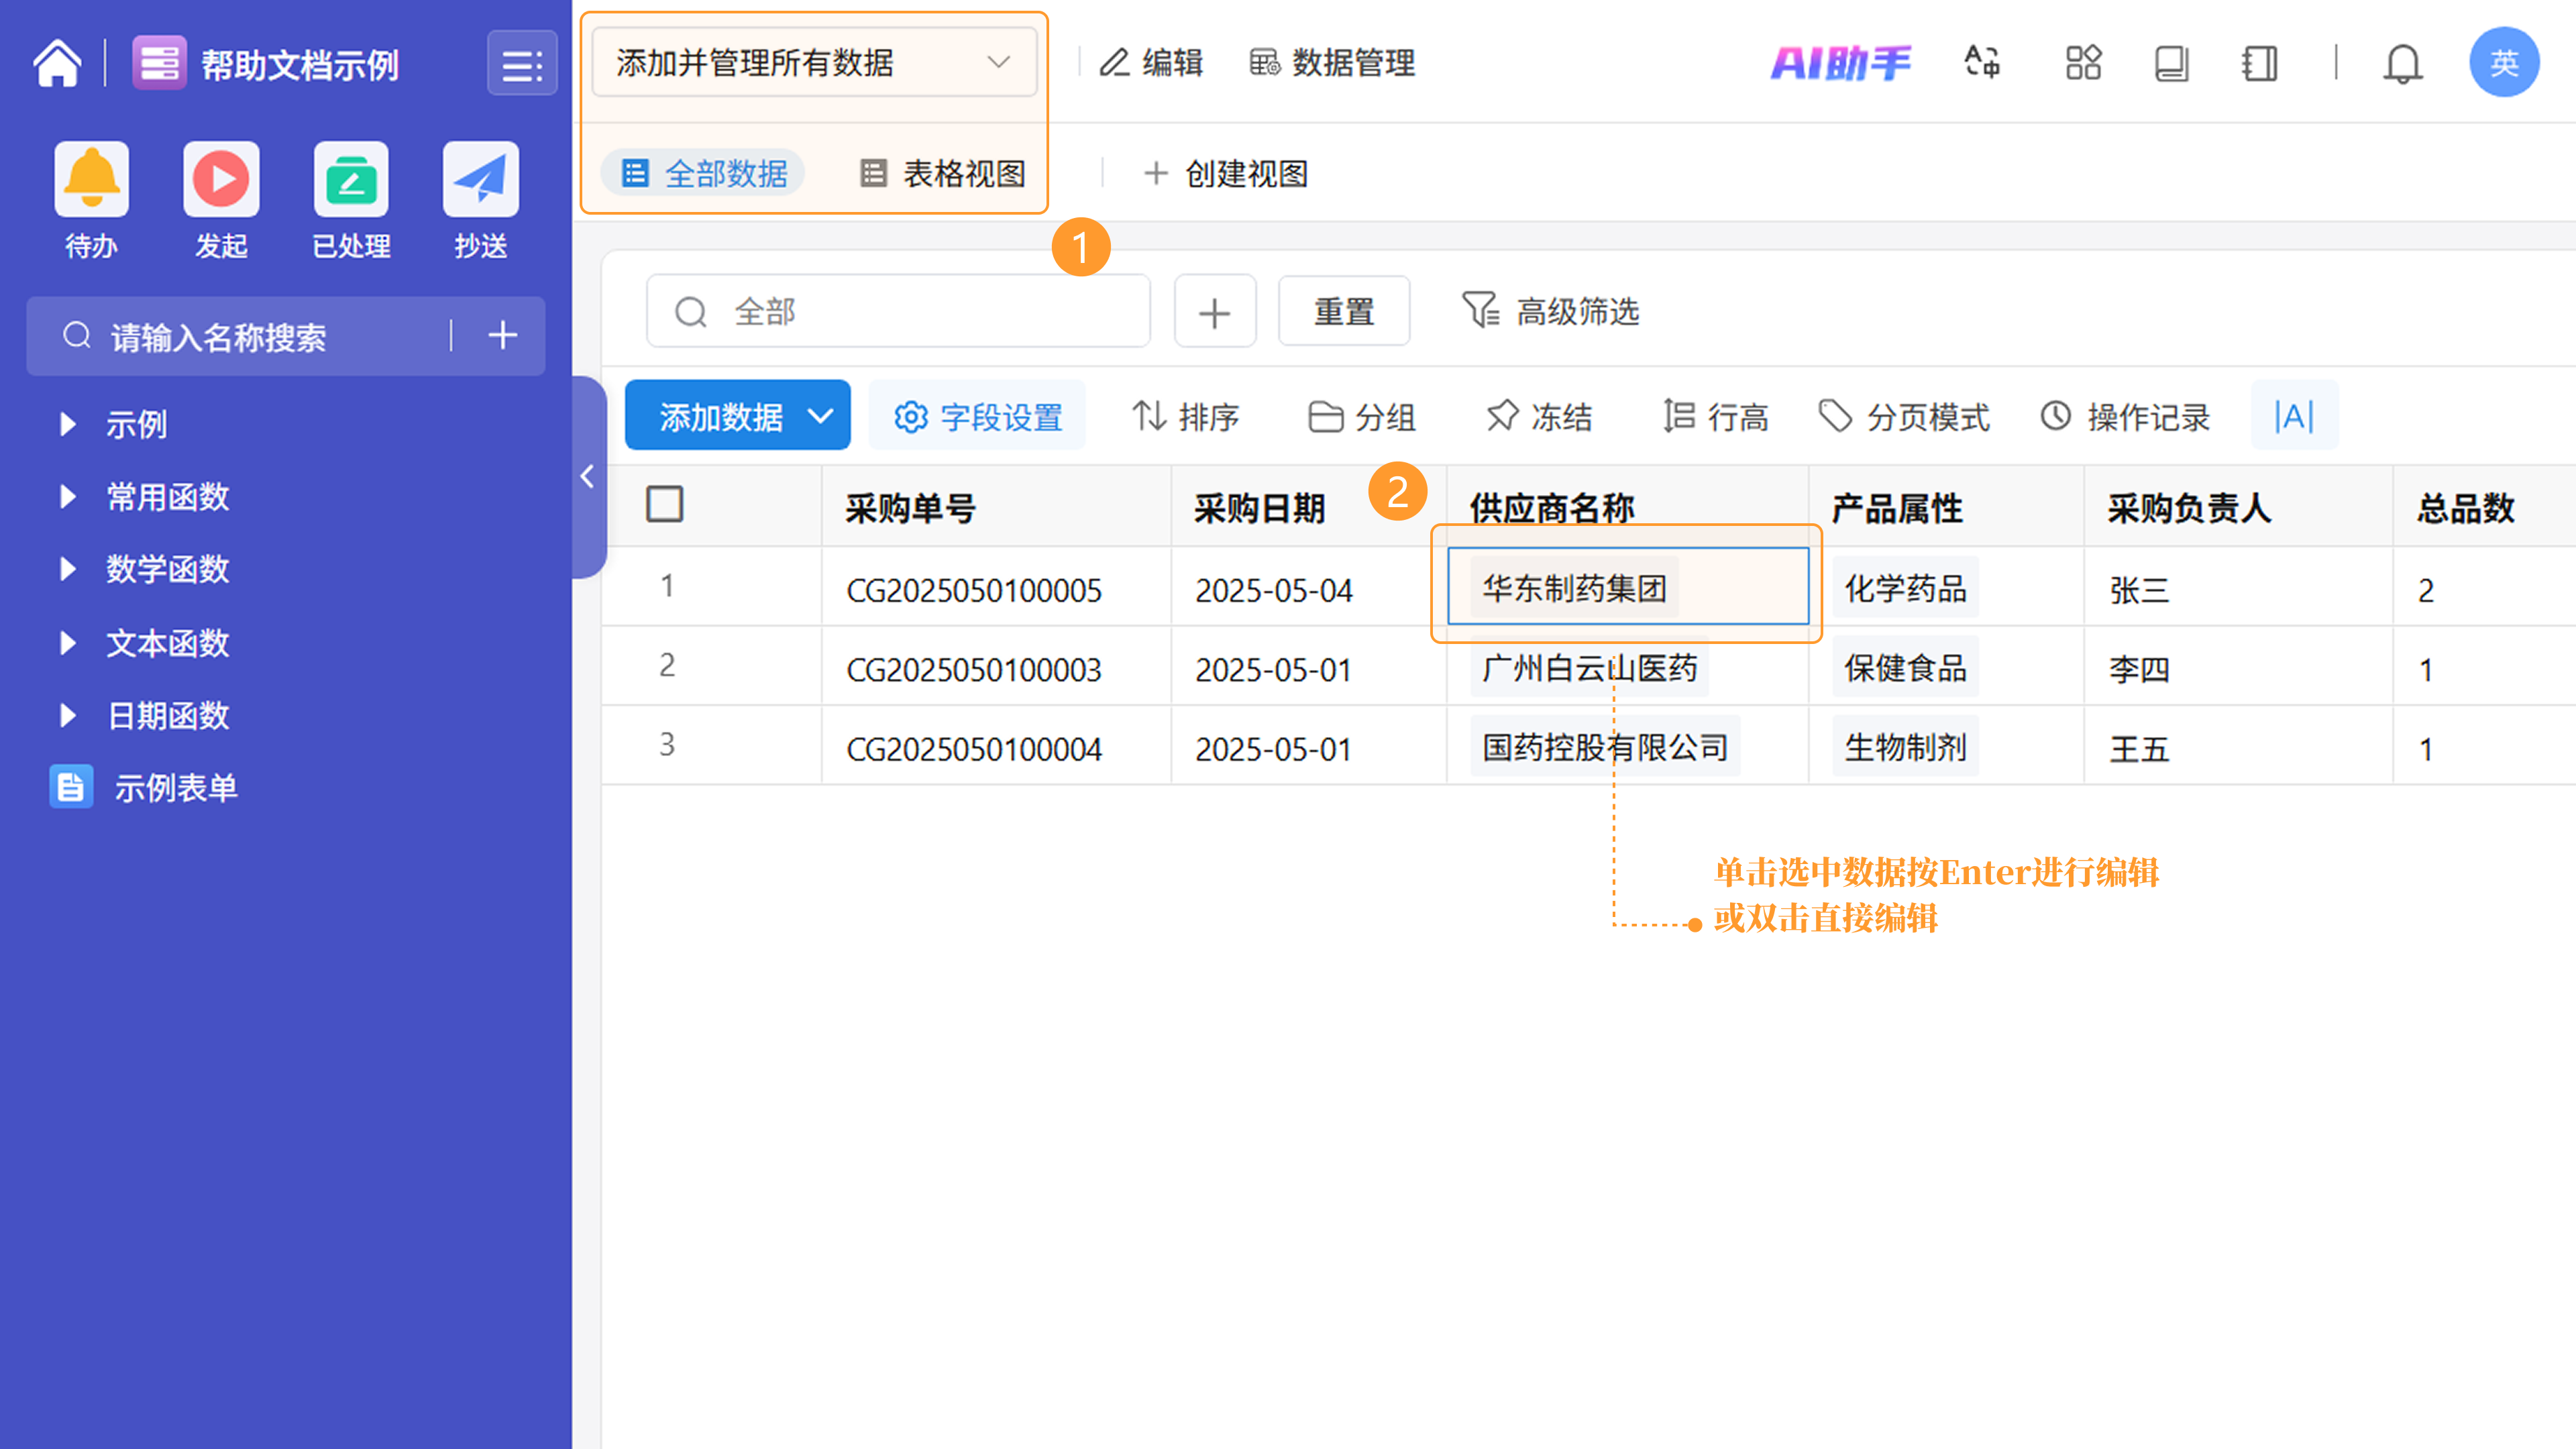This screenshot has width=2576, height=1449.
Task: Open the notification bell in the top bar
Action: pyautogui.click(x=2402, y=64)
